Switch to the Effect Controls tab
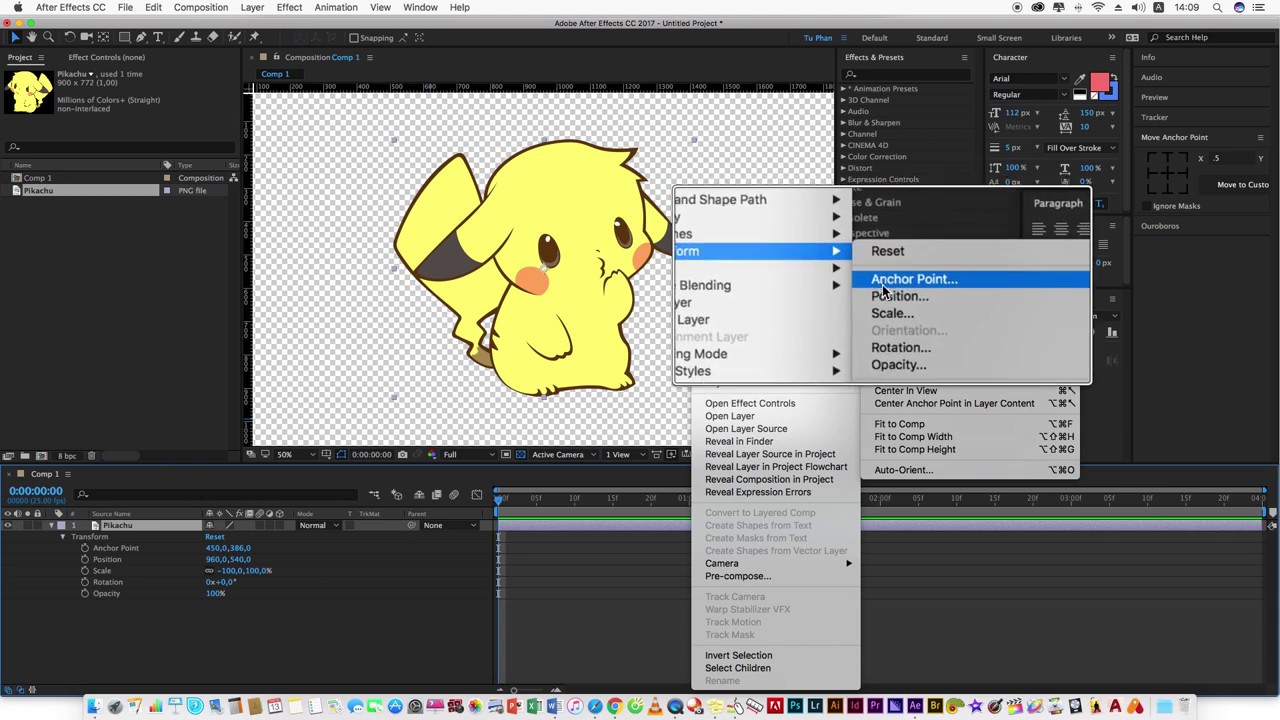The height and width of the screenshot is (720, 1280). pos(105,57)
